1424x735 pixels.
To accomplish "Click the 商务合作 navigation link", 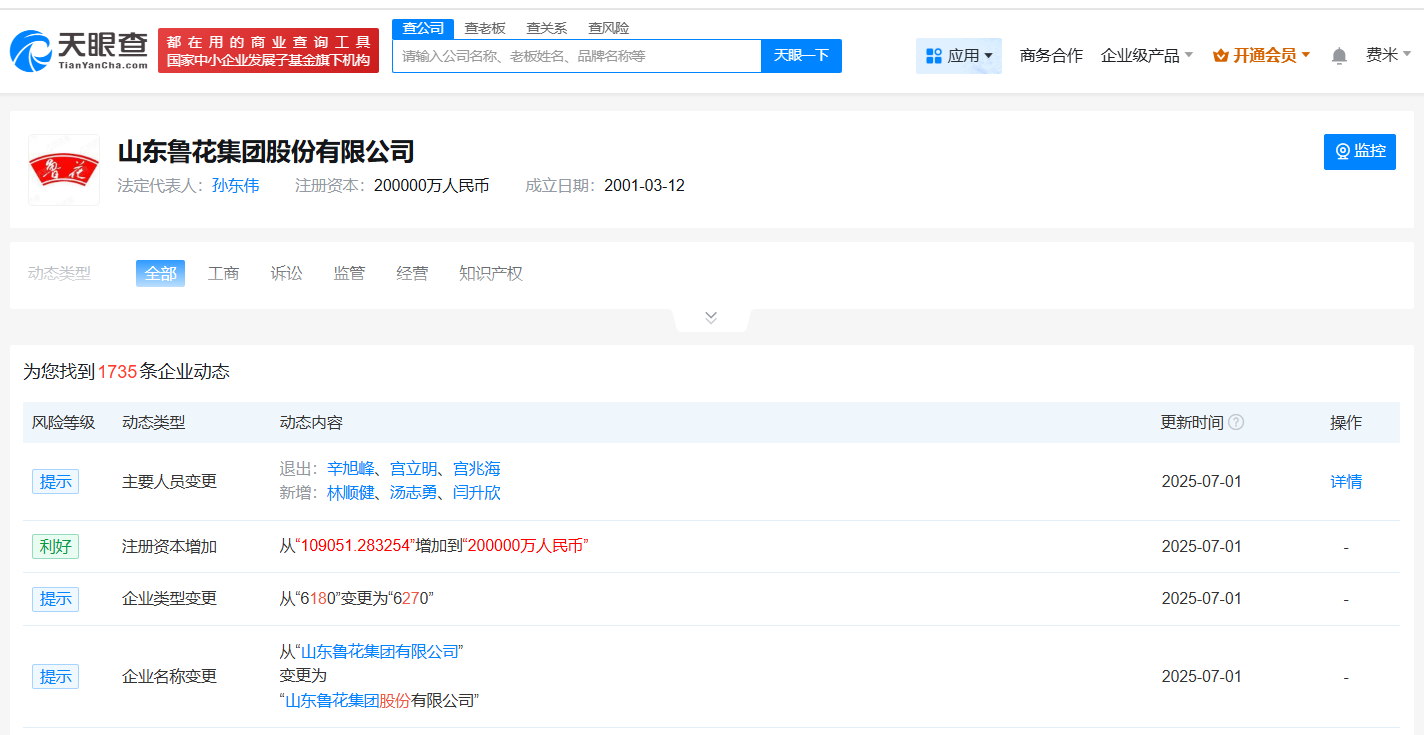I will [1050, 56].
